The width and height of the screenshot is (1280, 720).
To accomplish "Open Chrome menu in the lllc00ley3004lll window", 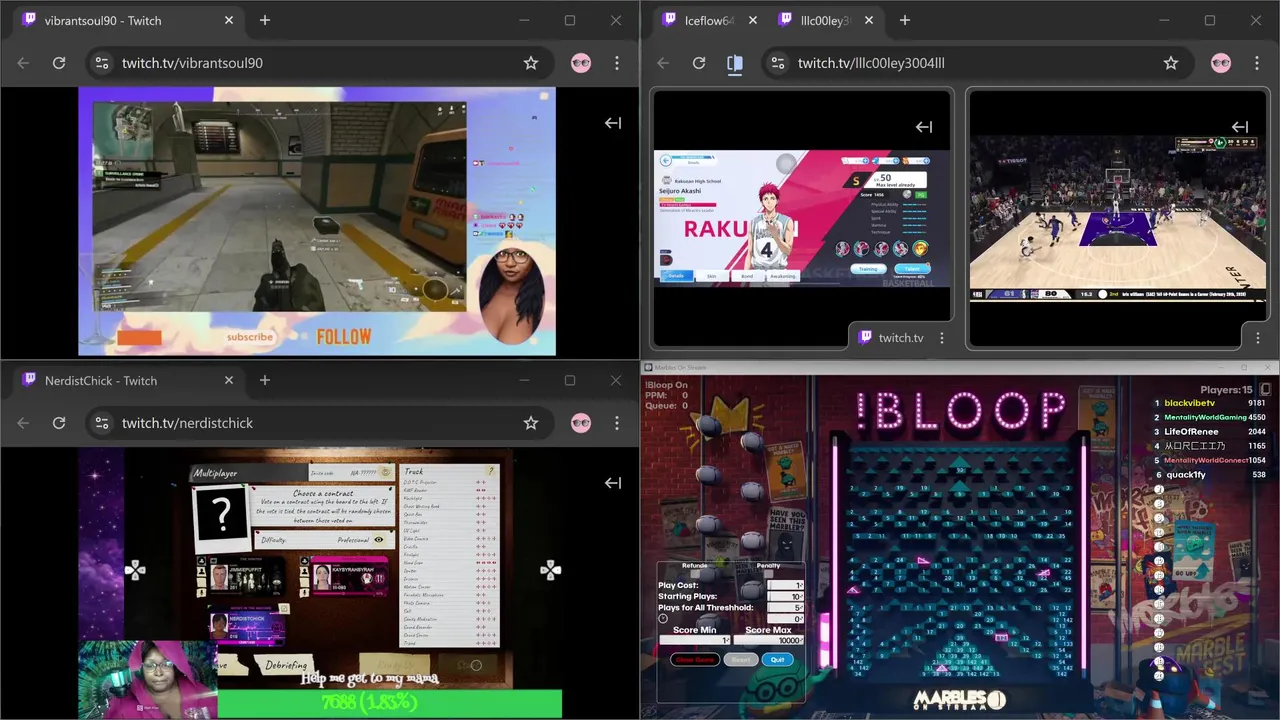I will coord(1257,63).
